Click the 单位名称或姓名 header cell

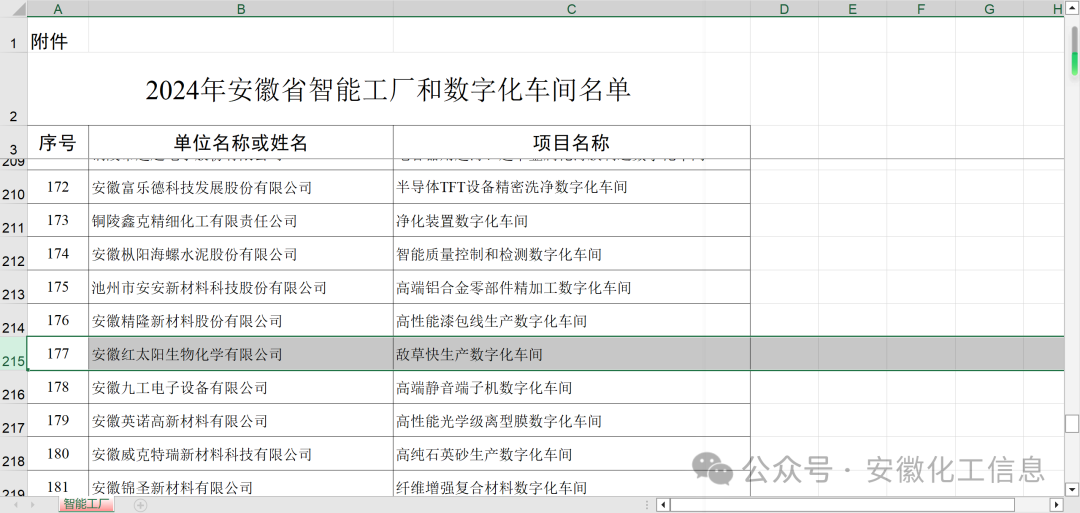coord(241,143)
